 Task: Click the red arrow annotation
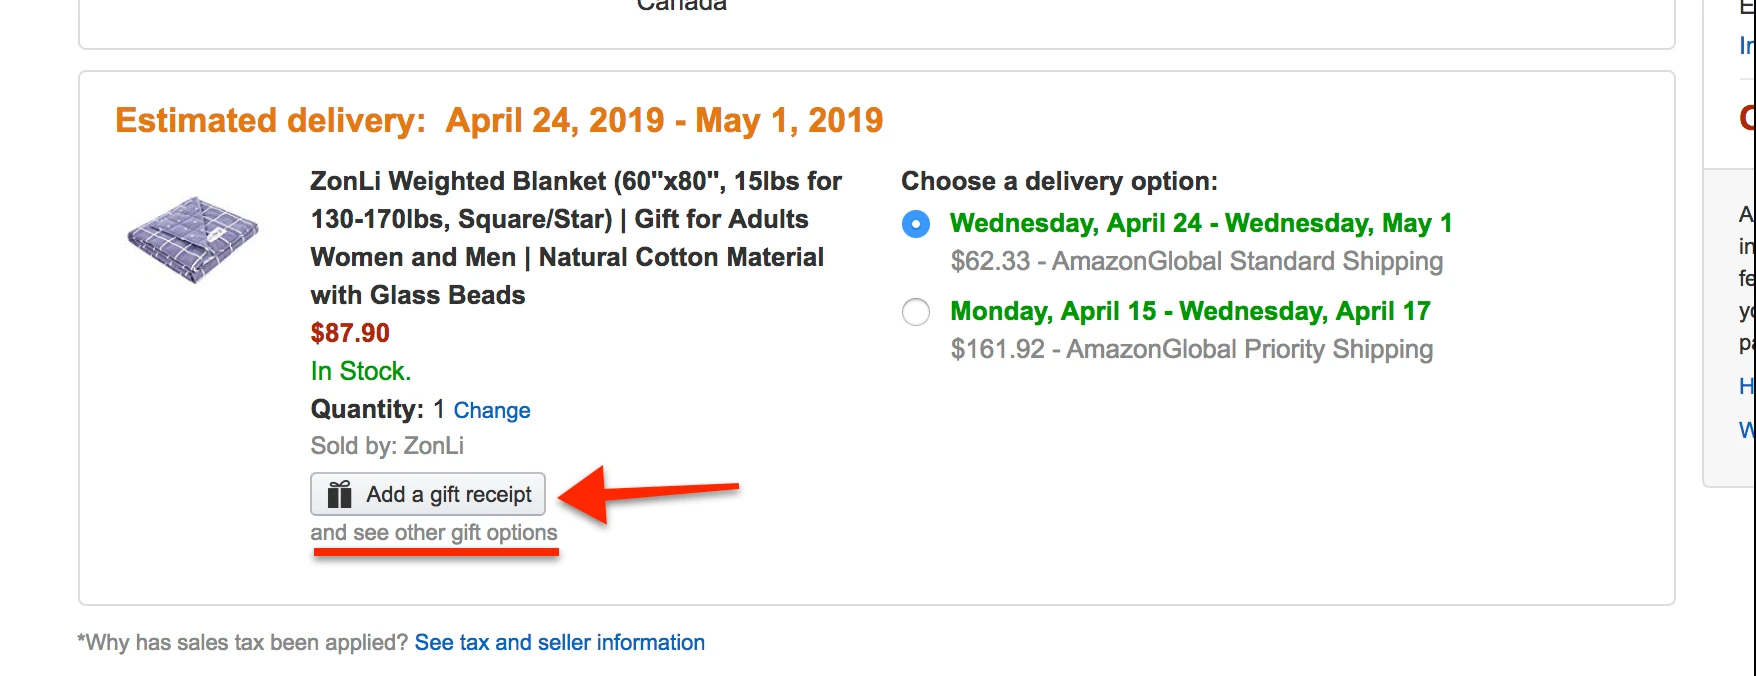(x=648, y=494)
